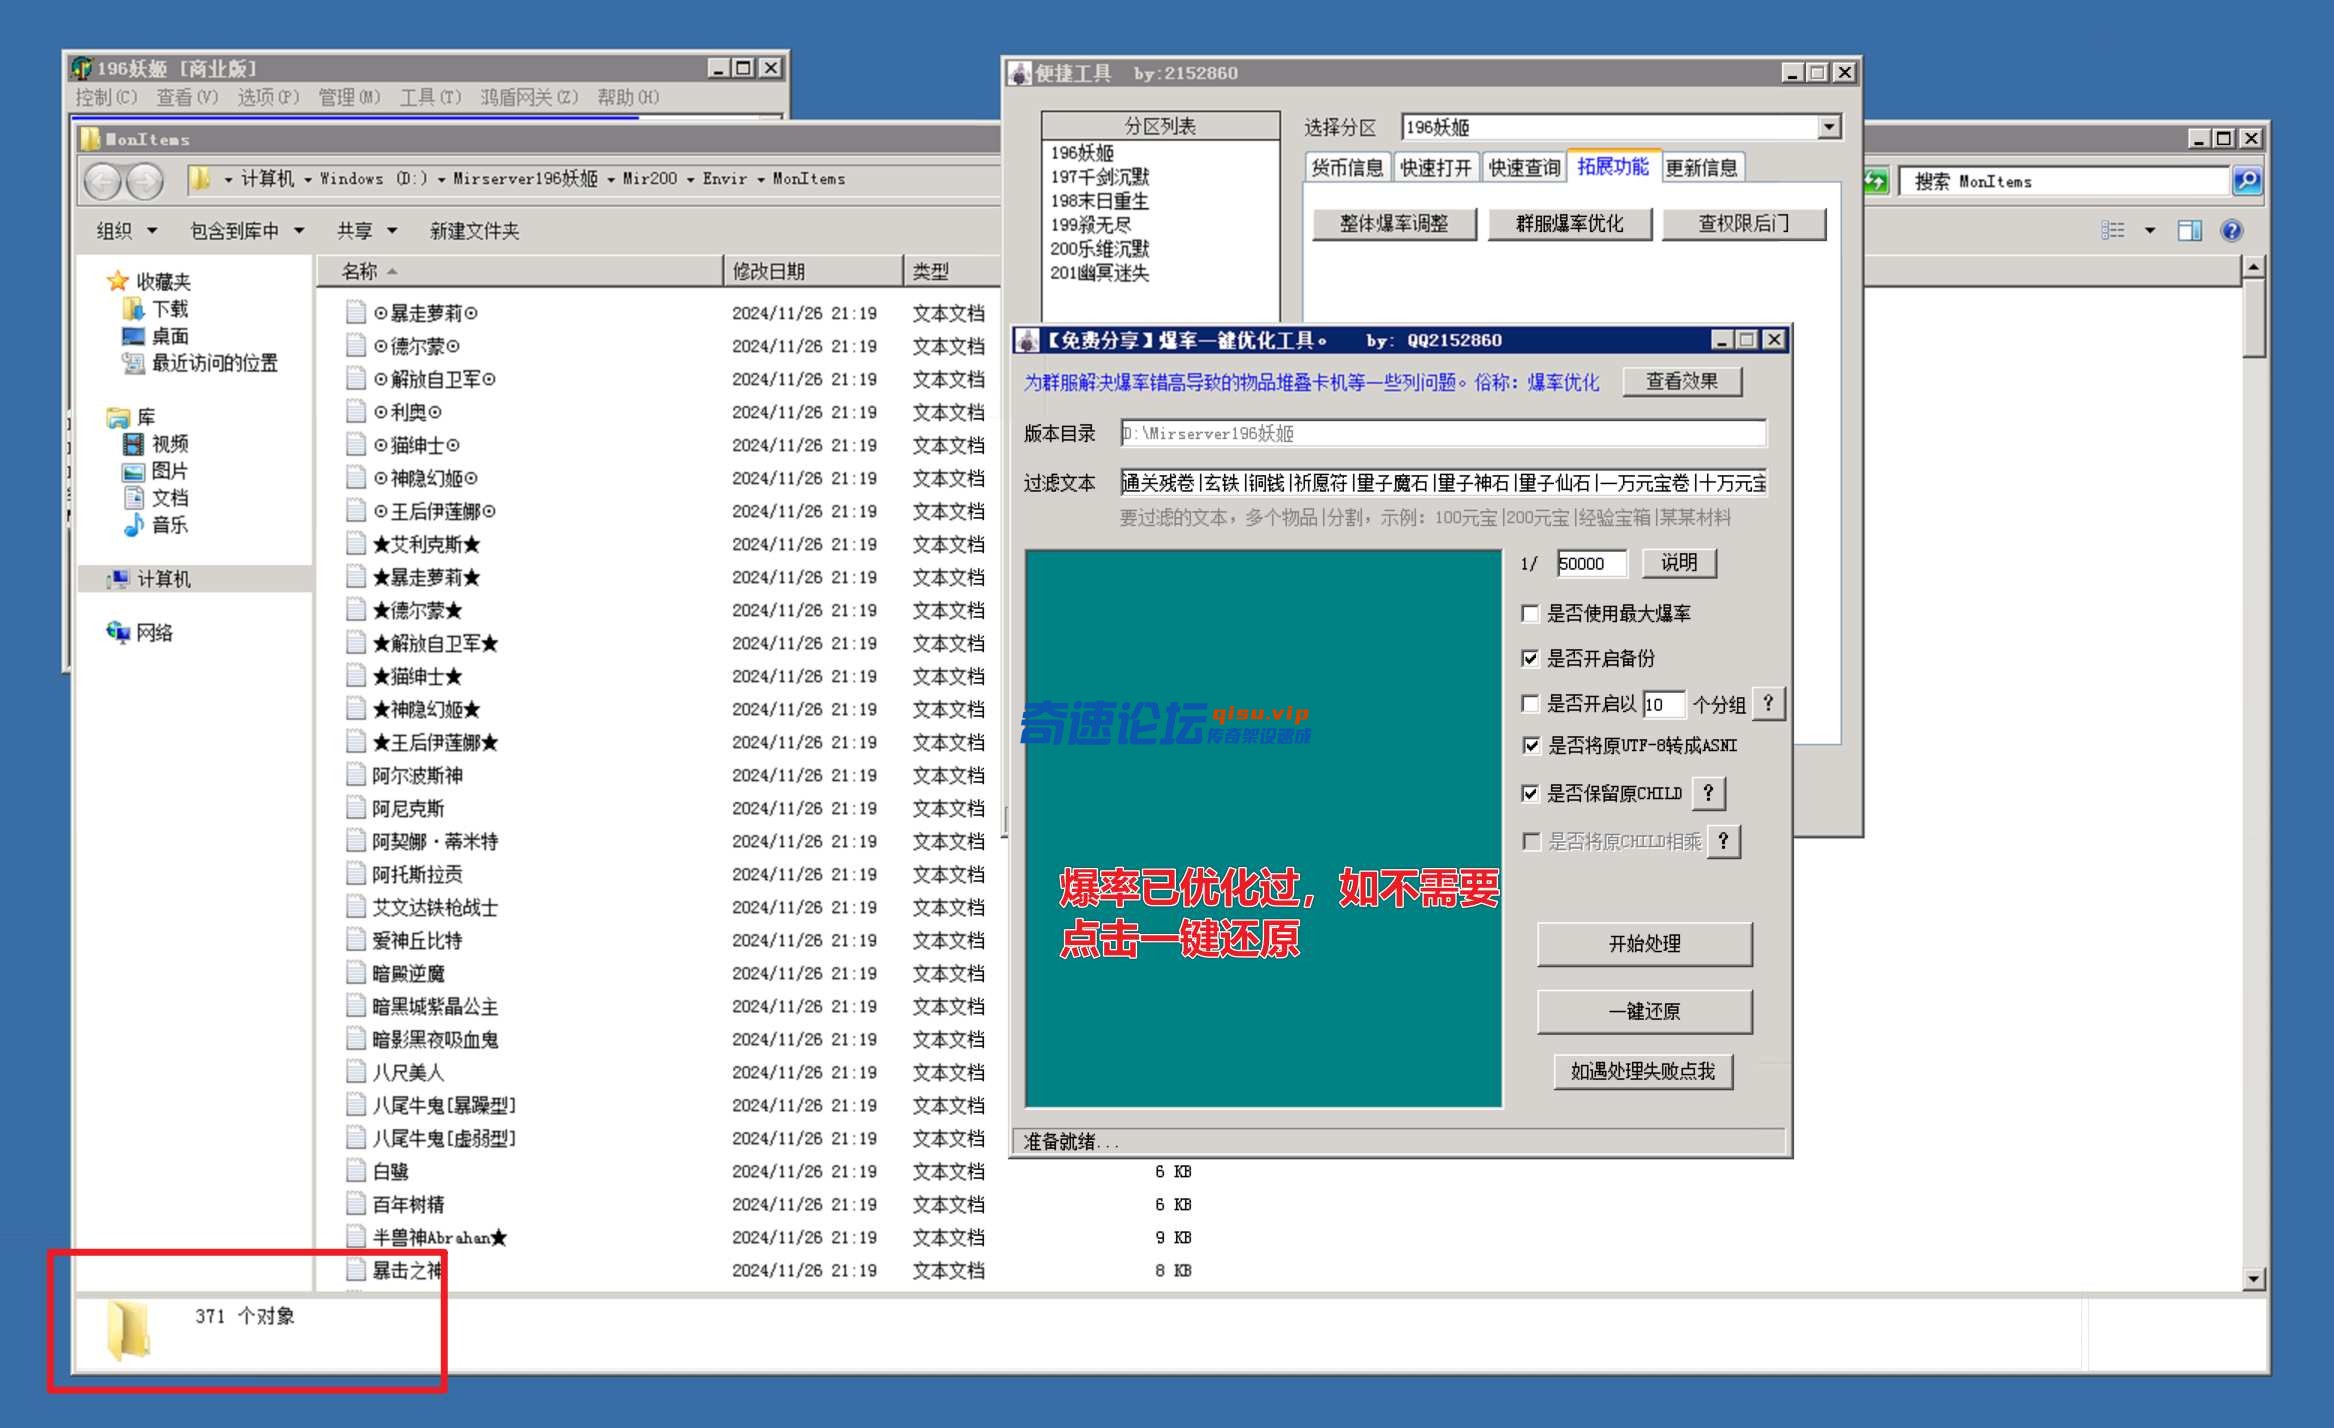Switch to the 快速打开 tab

point(1435,167)
